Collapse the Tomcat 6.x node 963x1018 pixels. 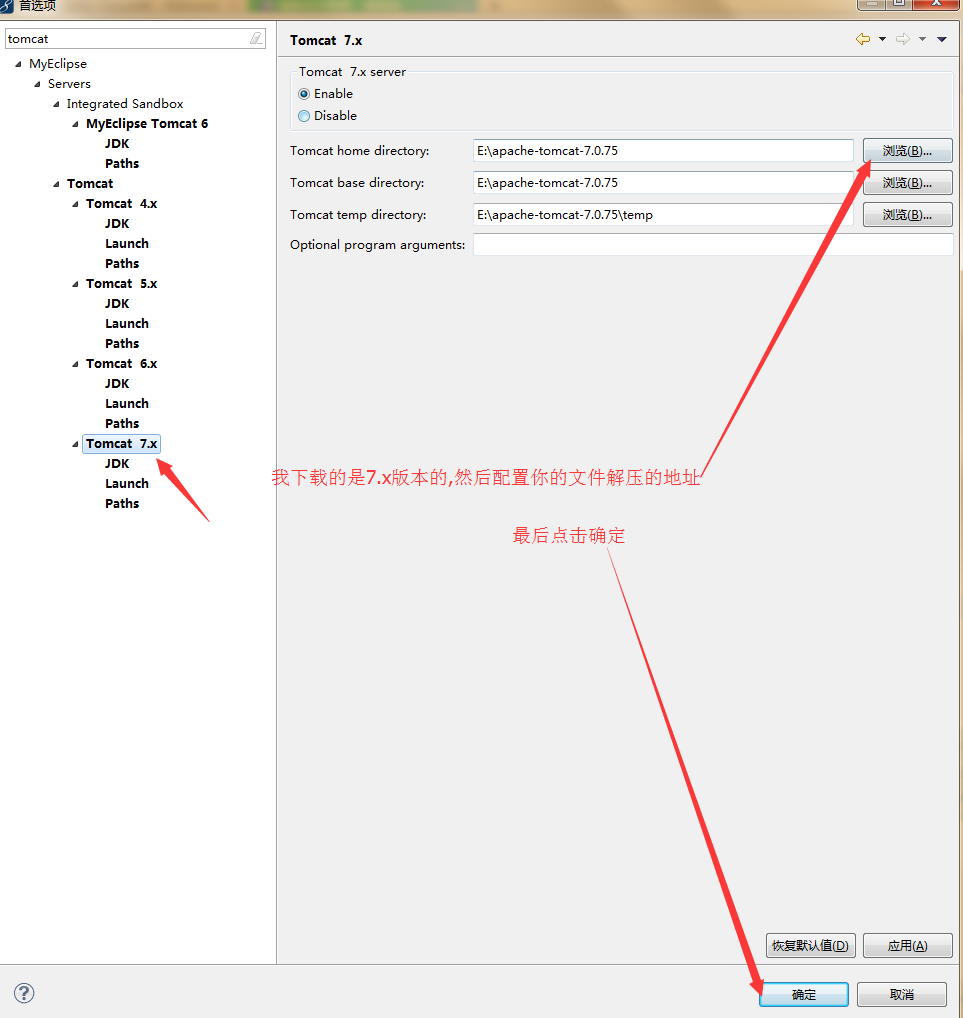tap(75, 364)
